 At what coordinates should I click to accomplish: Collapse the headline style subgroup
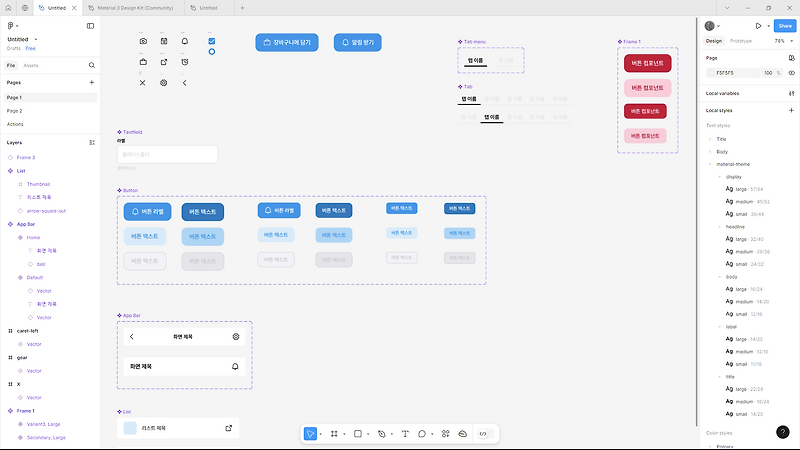click(x=720, y=227)
